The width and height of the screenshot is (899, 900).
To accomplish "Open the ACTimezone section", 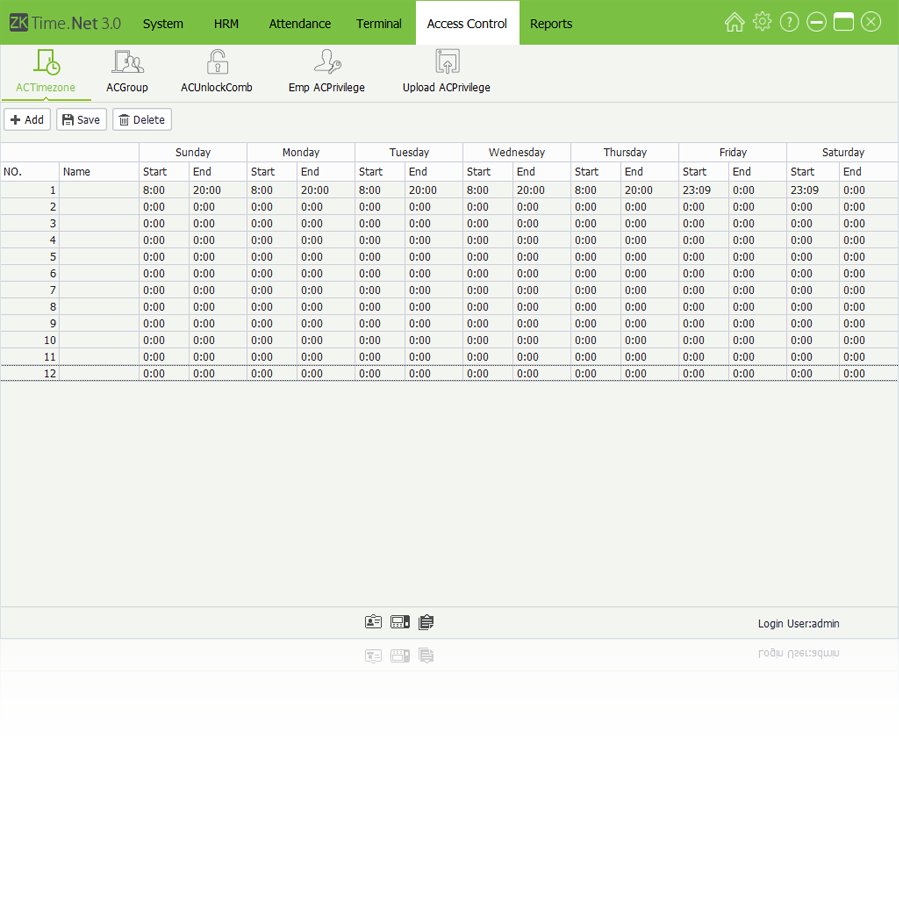I will pyautogui.click(x=46, y=72).
